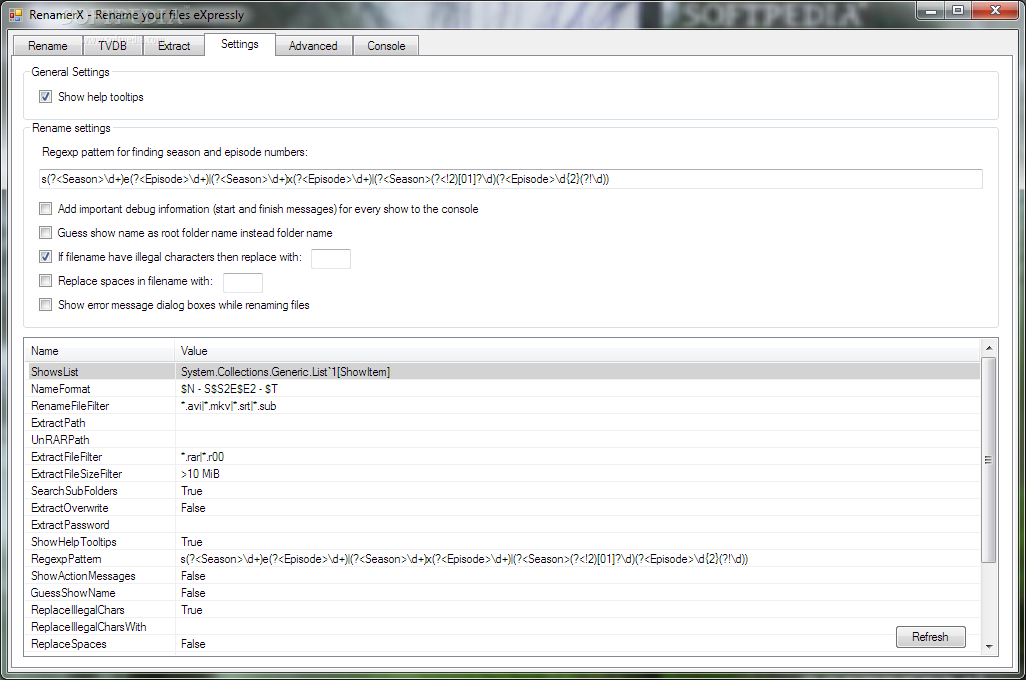Click the System.Collections.Generic.List value
This screenshot has width=1026, height=680.
point(285,372)
